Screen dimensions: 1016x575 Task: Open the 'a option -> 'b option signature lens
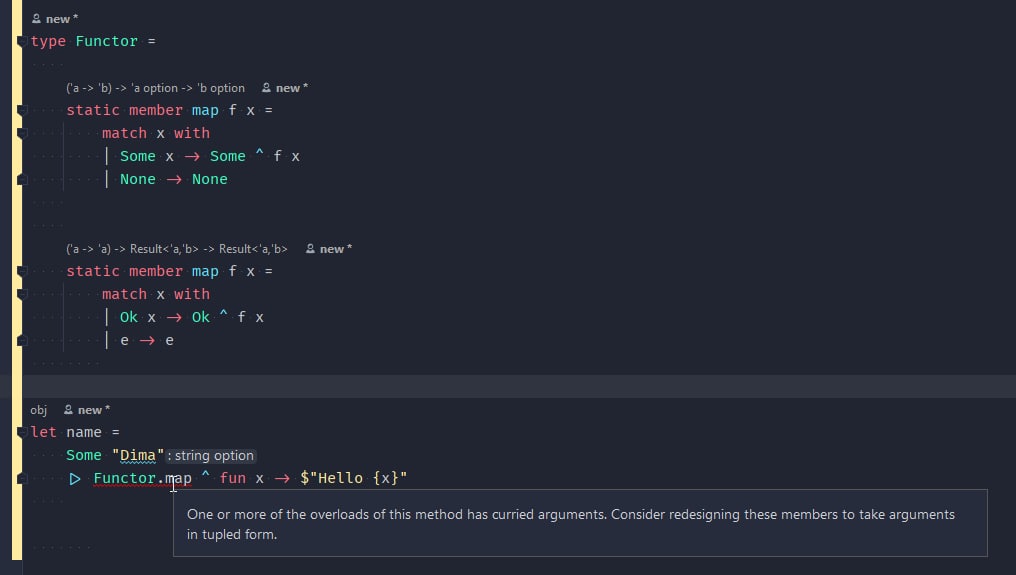[156, 88]
